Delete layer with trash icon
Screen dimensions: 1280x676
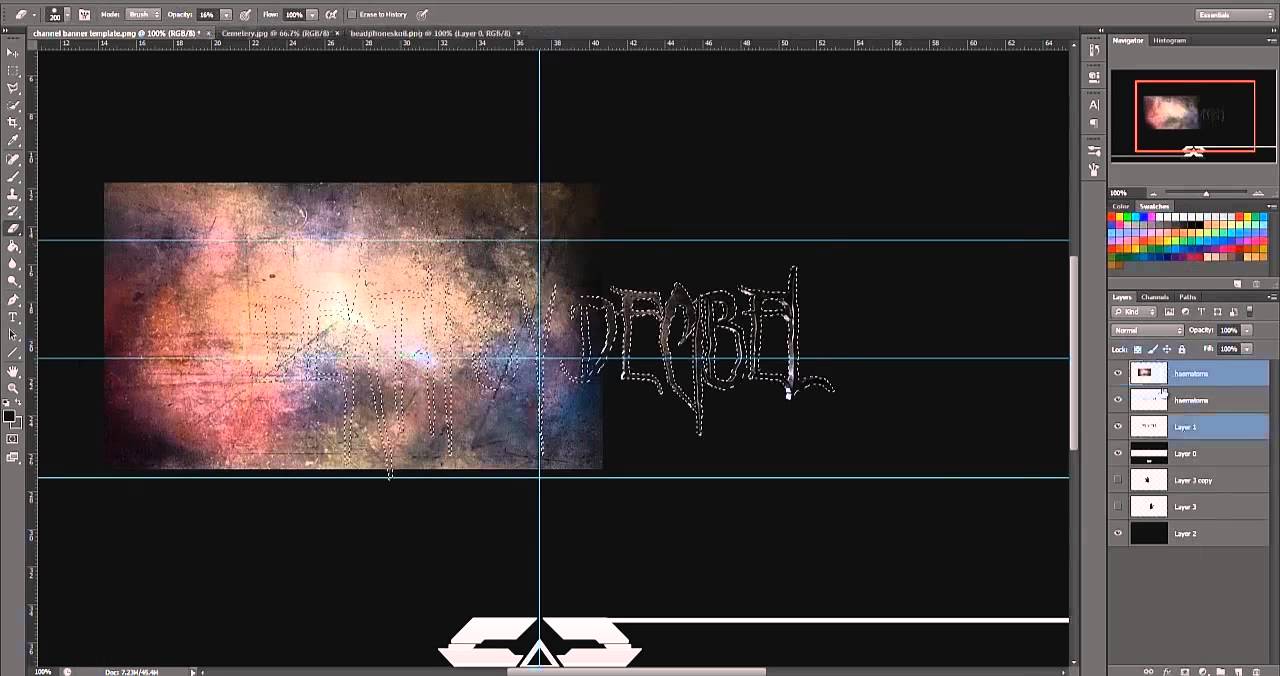1257,671
